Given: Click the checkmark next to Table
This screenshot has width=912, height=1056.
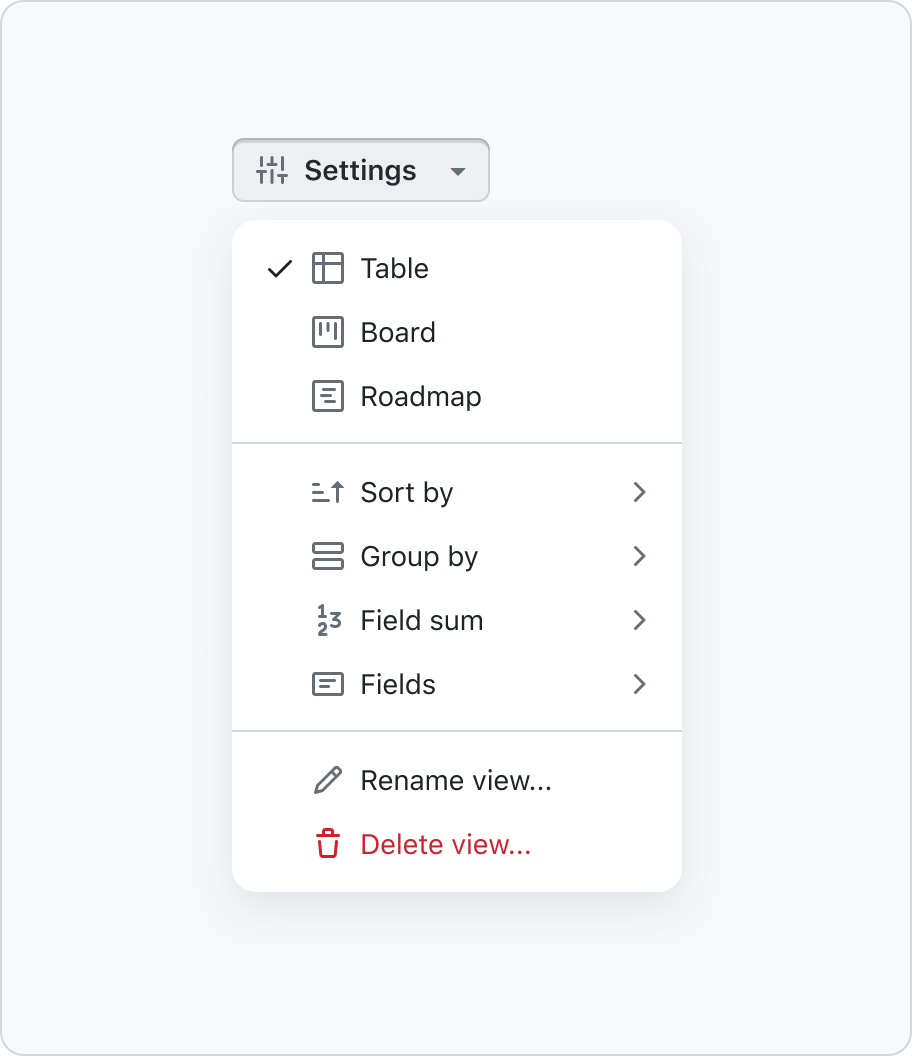Looking at the screenshot, I should (280, 269).
